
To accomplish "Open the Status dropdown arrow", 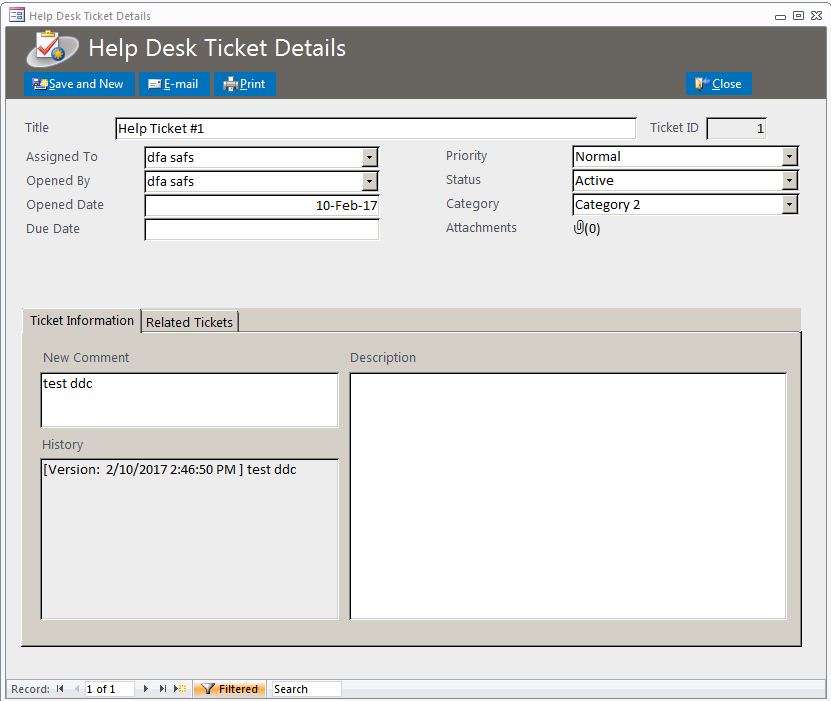I will tap(790, 181).
